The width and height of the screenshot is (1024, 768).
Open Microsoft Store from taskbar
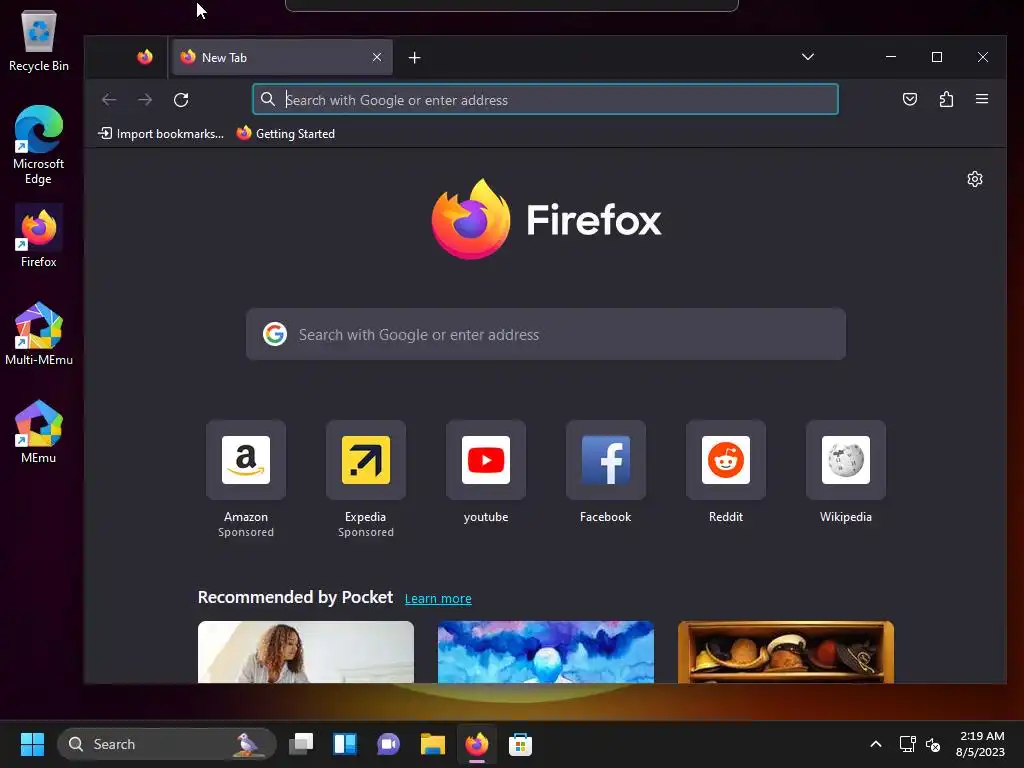click(520, 744)
